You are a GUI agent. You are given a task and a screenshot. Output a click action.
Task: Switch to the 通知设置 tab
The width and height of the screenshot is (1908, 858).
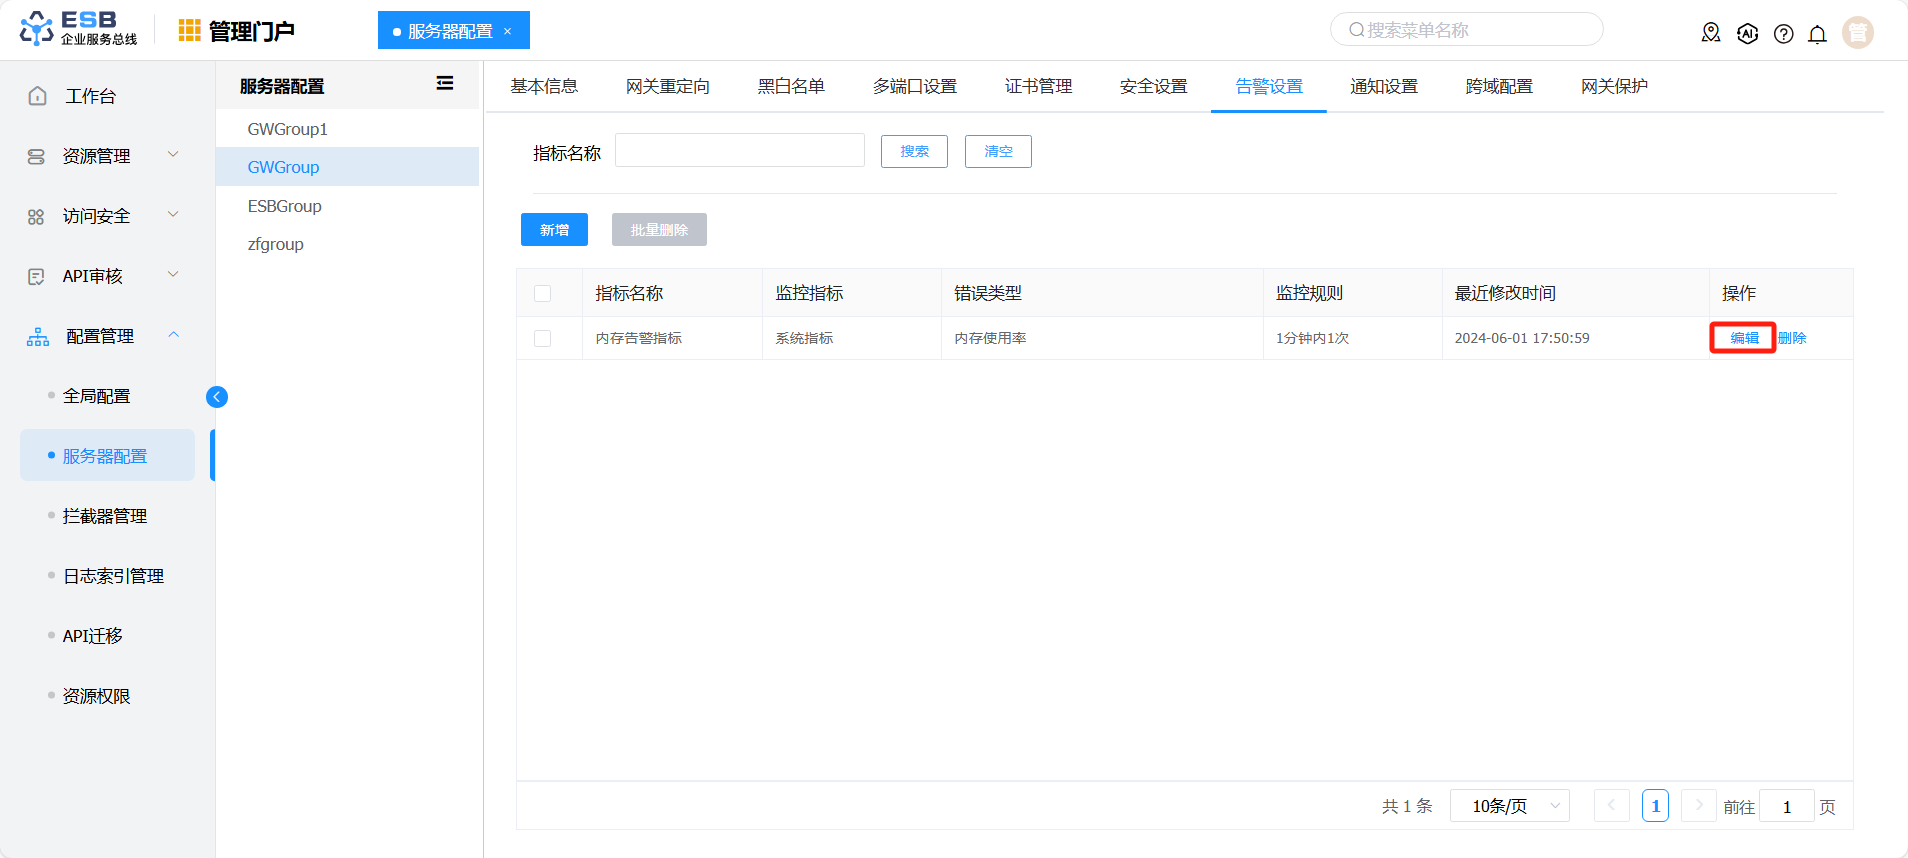pos(1384,87)
